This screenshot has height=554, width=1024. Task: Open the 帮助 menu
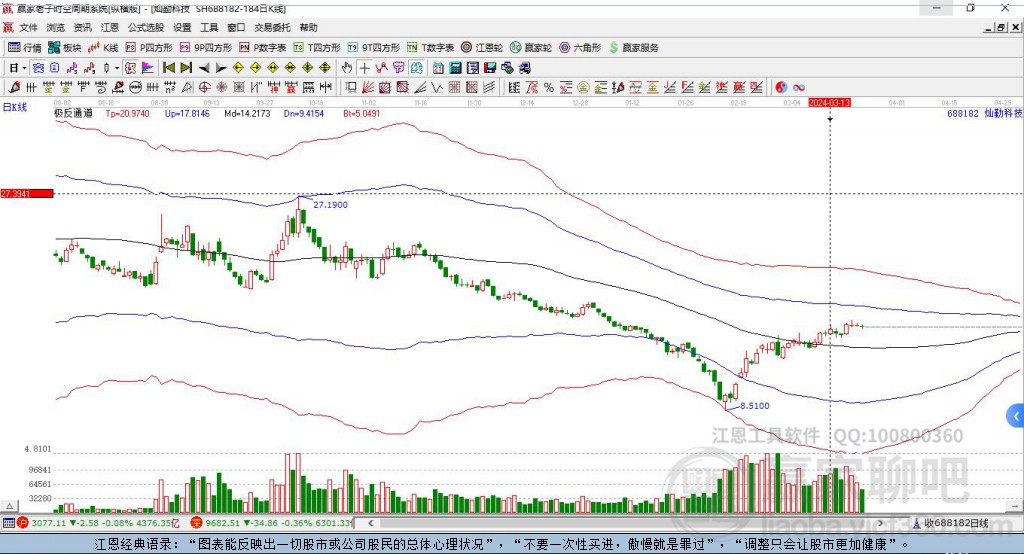click(308, 27)
